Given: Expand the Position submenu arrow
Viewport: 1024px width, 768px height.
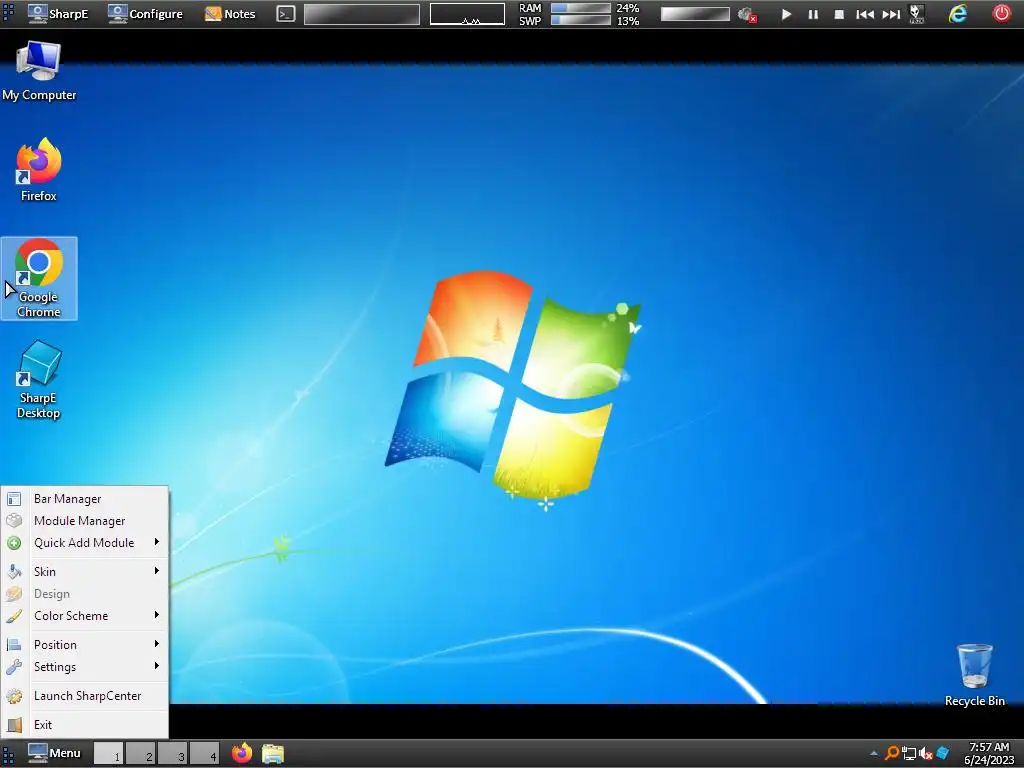Looking at the screenshot, I should [157, 644].
